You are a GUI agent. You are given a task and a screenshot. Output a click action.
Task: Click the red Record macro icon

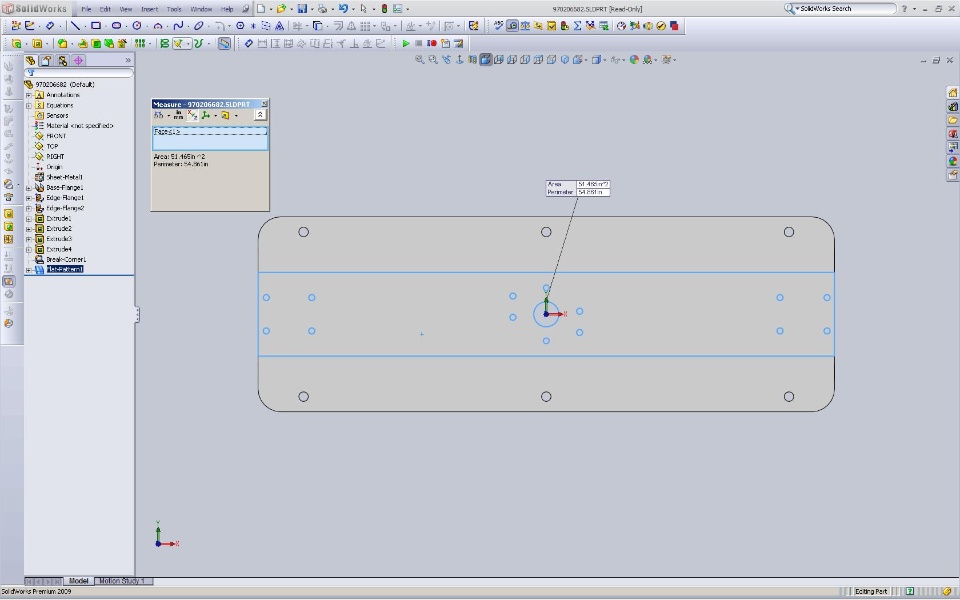click(x=432, y=43)
